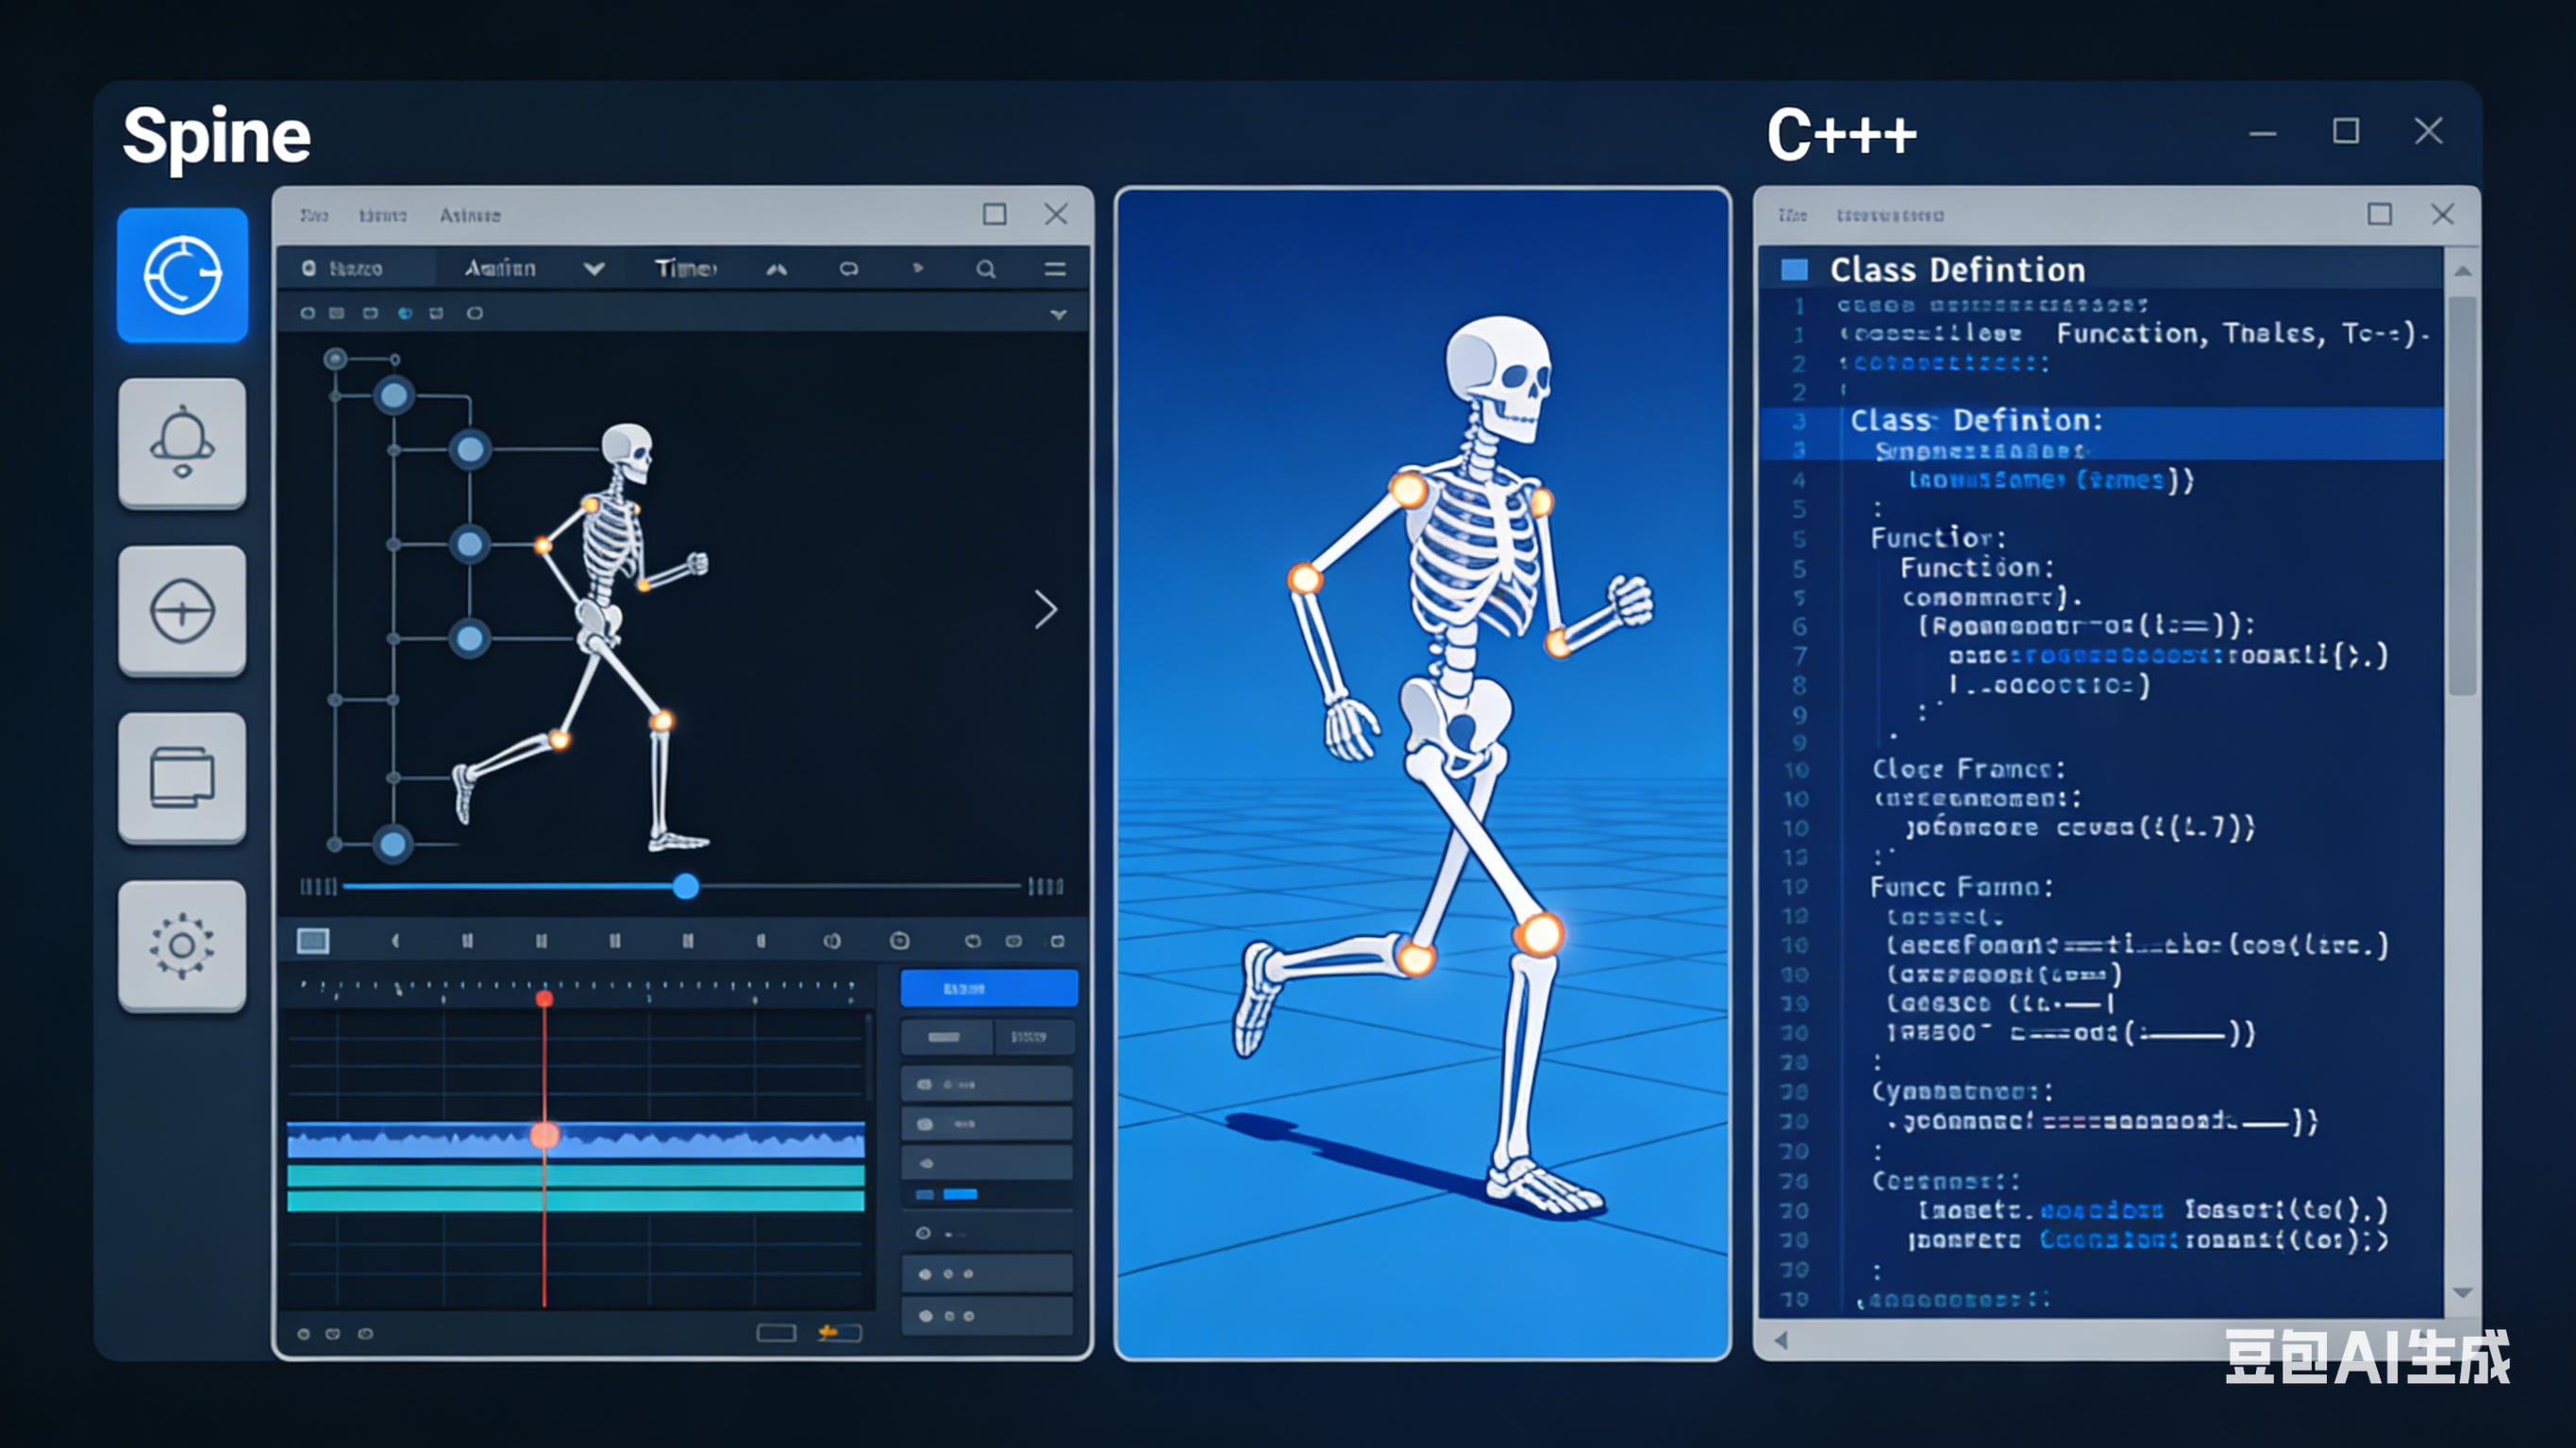Image resolution: width=2576 pixels, height=1448 pixels.
Task: Open the hamburger menu in animation toolbar
Action: click(1054, 269)
